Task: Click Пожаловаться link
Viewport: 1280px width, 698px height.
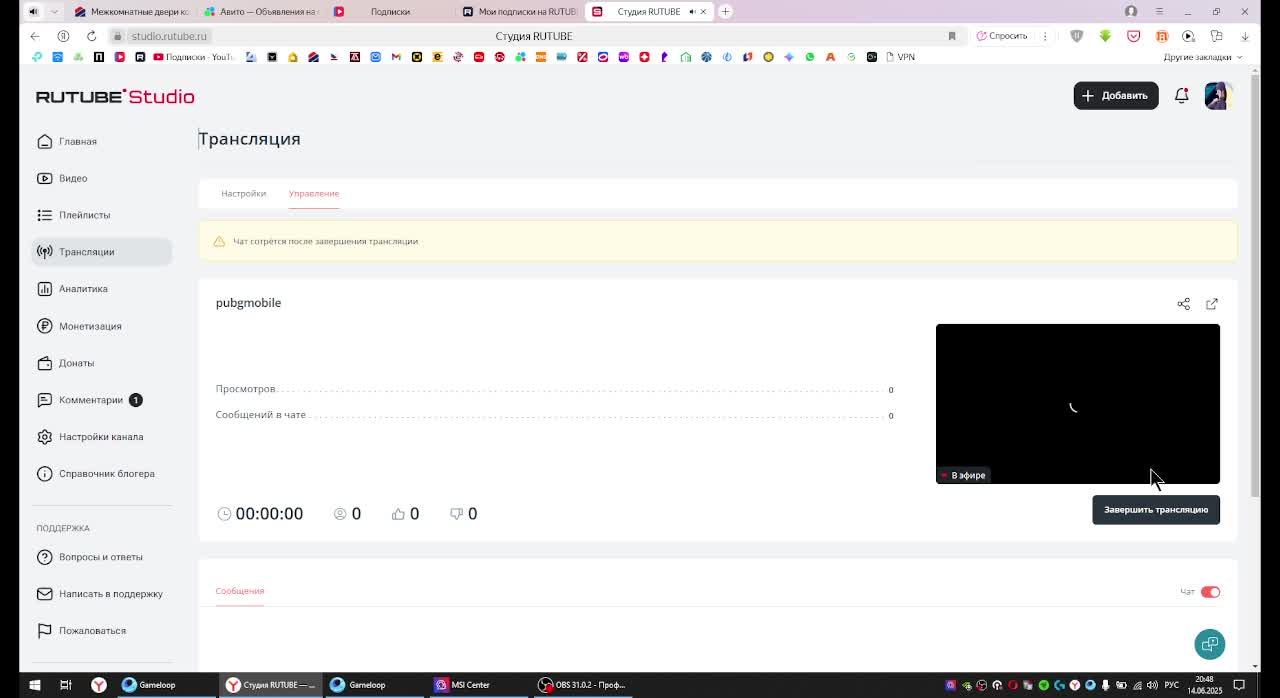Action: coord(81,631)
